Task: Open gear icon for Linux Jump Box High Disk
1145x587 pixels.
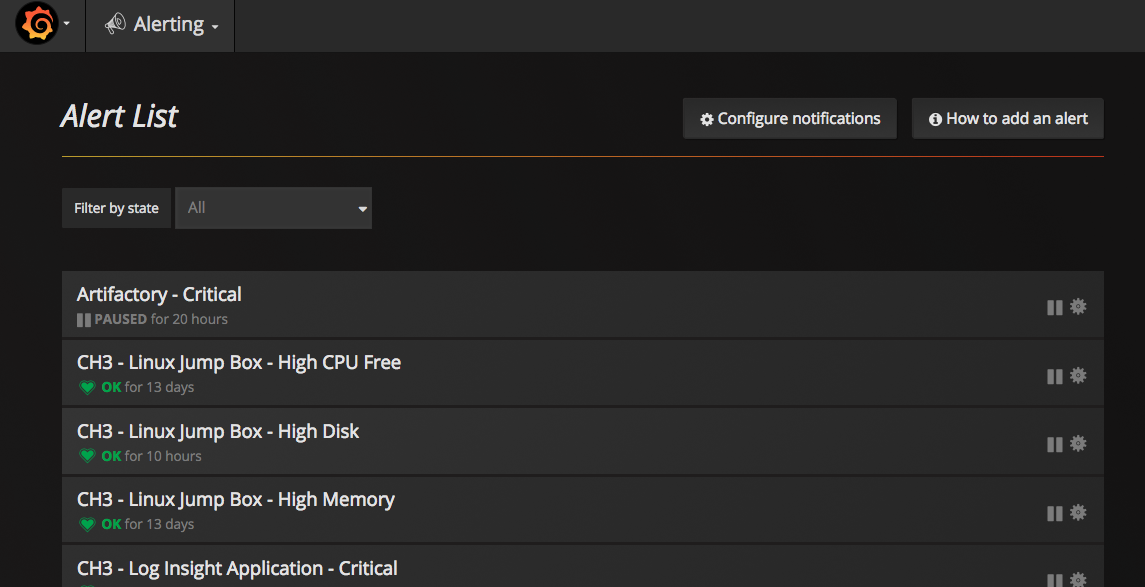Action: (x=1078, y=444)
